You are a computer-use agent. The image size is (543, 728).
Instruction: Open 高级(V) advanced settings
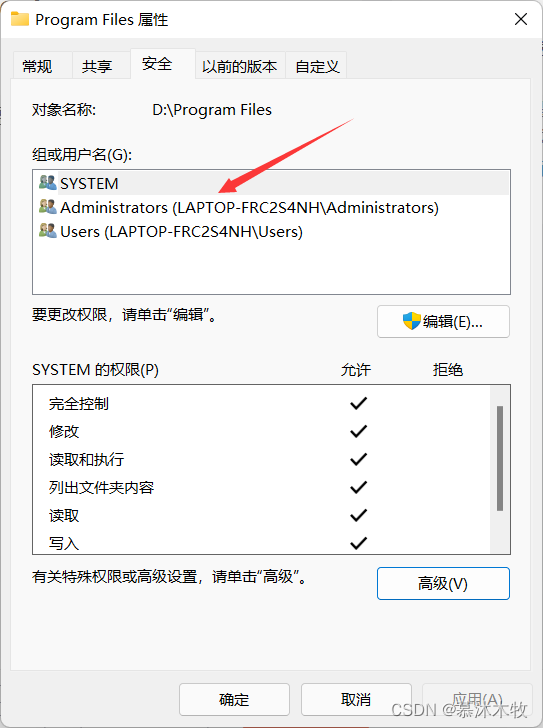coord(443,583)
